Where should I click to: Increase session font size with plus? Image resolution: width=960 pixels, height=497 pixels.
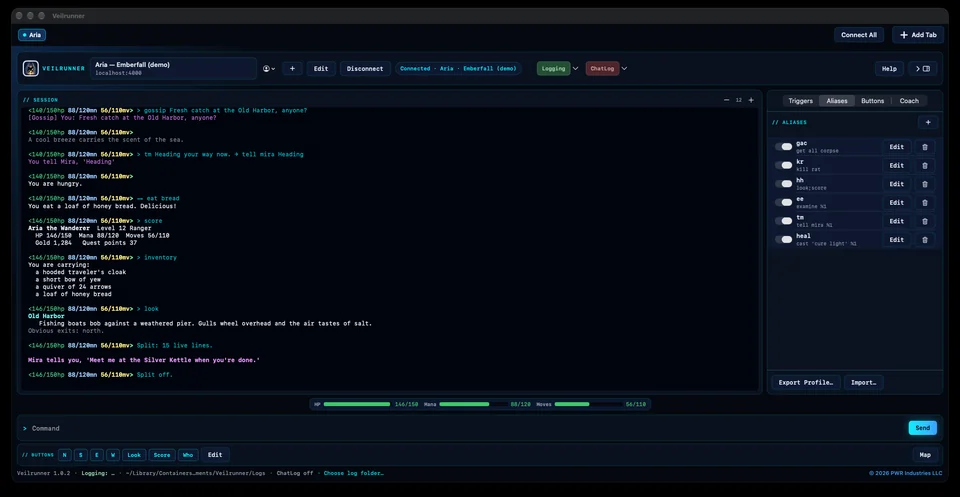(751, 100)
